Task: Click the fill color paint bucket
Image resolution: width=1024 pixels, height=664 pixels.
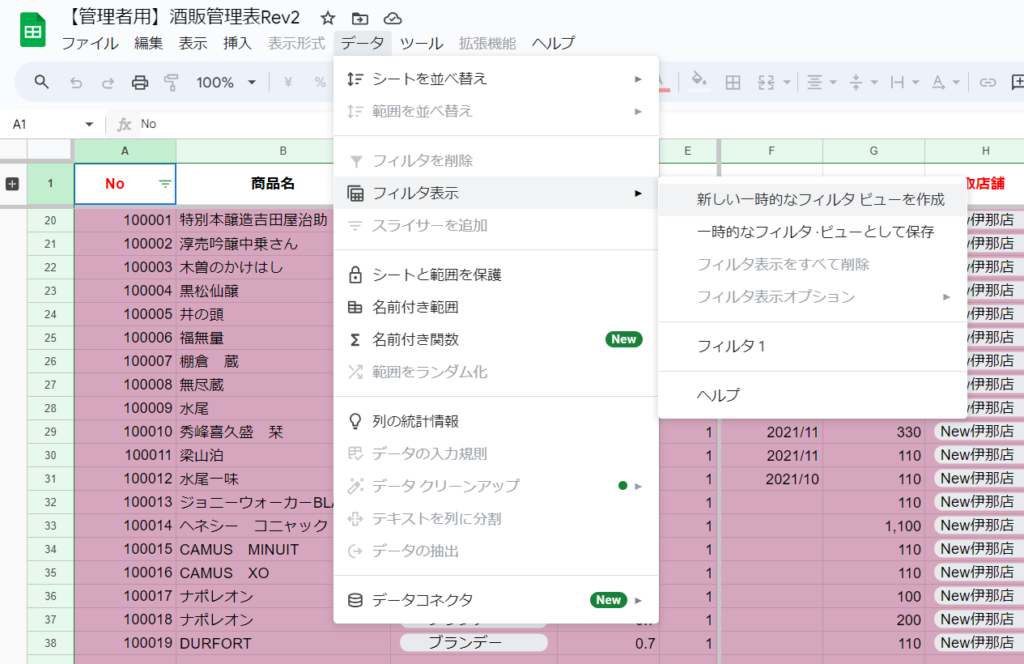Action: (699, 82)
